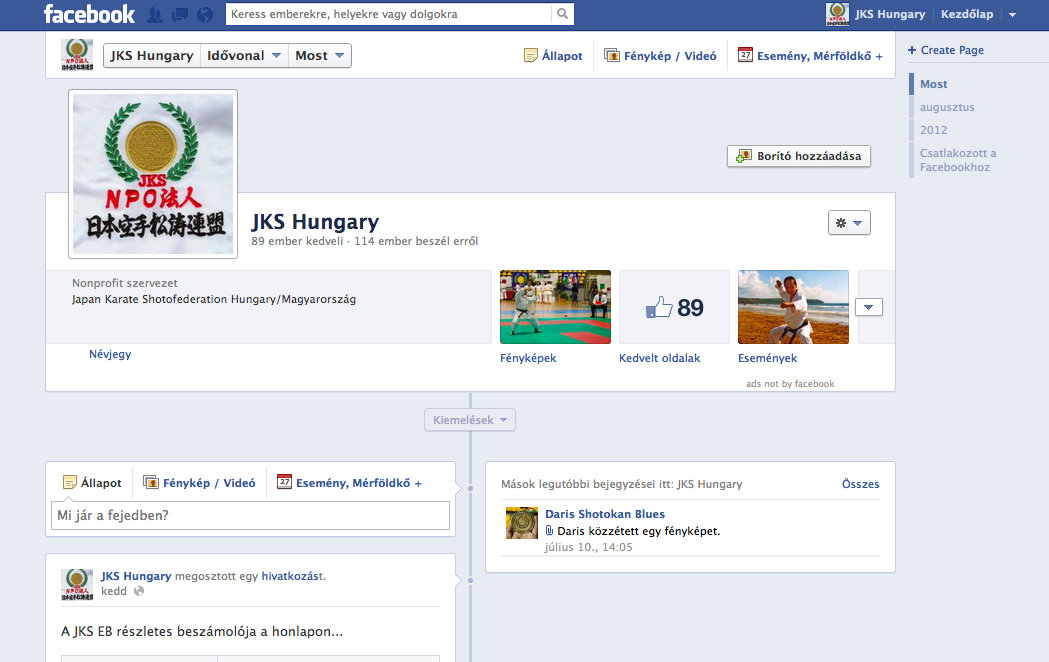
Task: Select Állapot in the top header bar
Action: 553,56
